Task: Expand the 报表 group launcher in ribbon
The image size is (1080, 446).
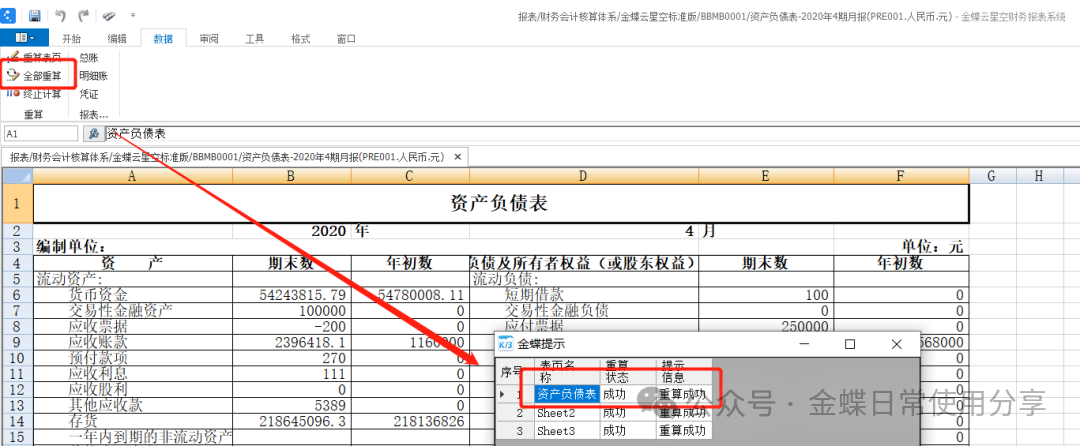Action: (x=93, y=114)
